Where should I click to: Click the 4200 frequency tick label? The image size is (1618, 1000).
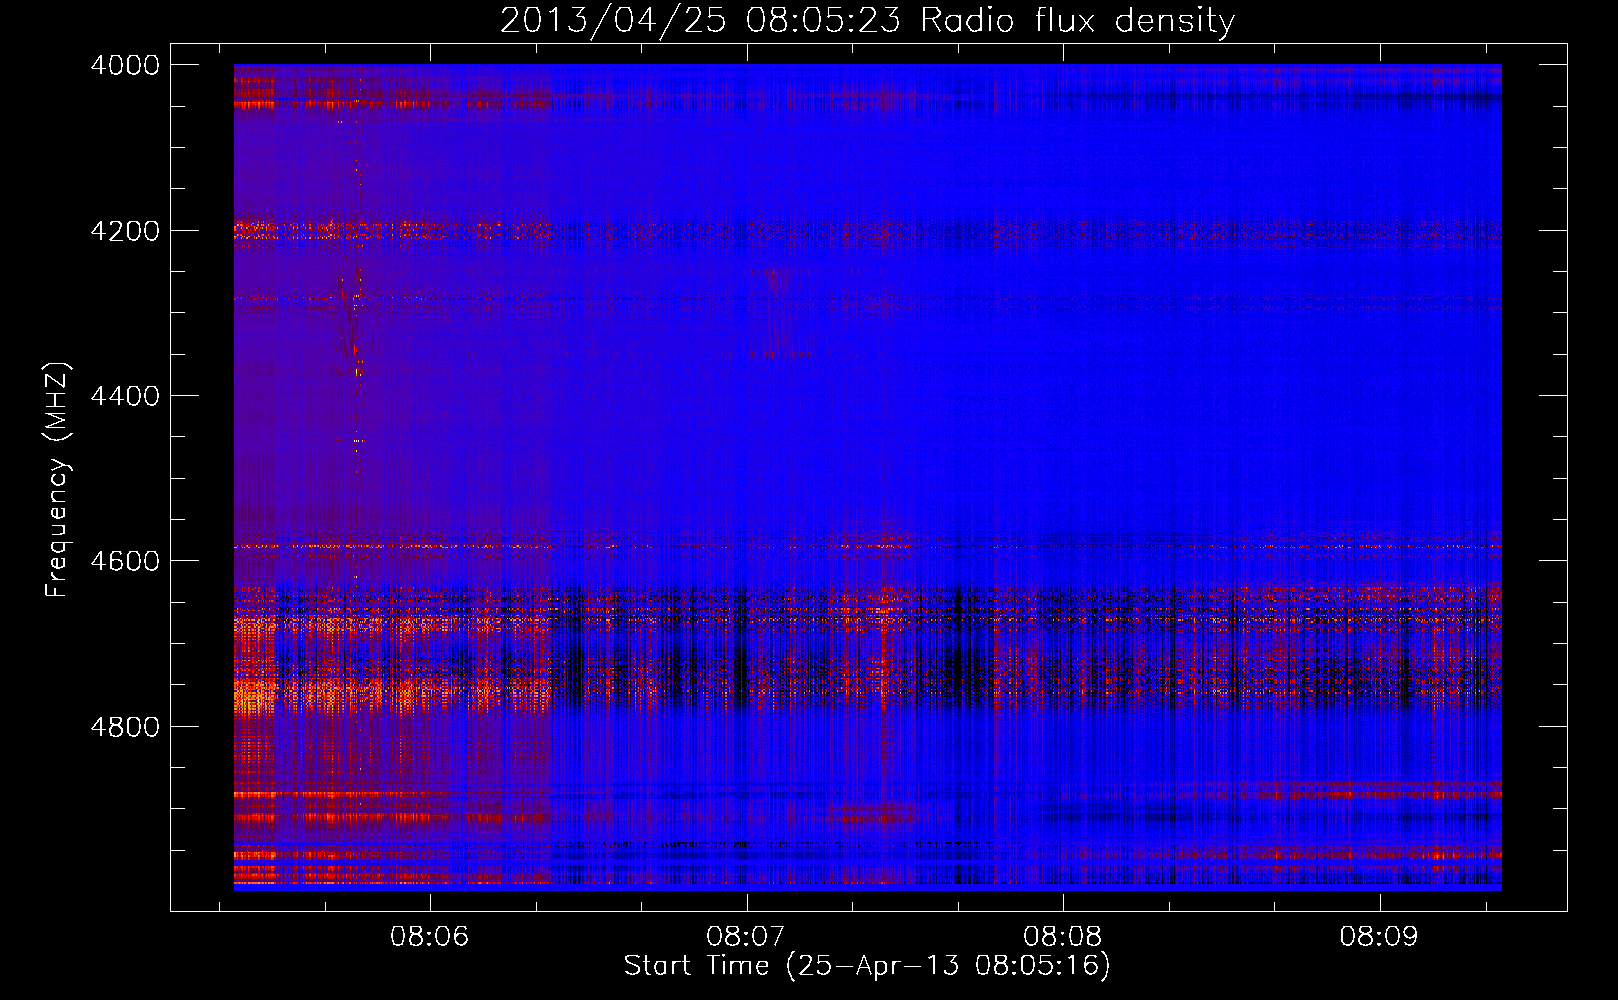[x=125, y=231]
